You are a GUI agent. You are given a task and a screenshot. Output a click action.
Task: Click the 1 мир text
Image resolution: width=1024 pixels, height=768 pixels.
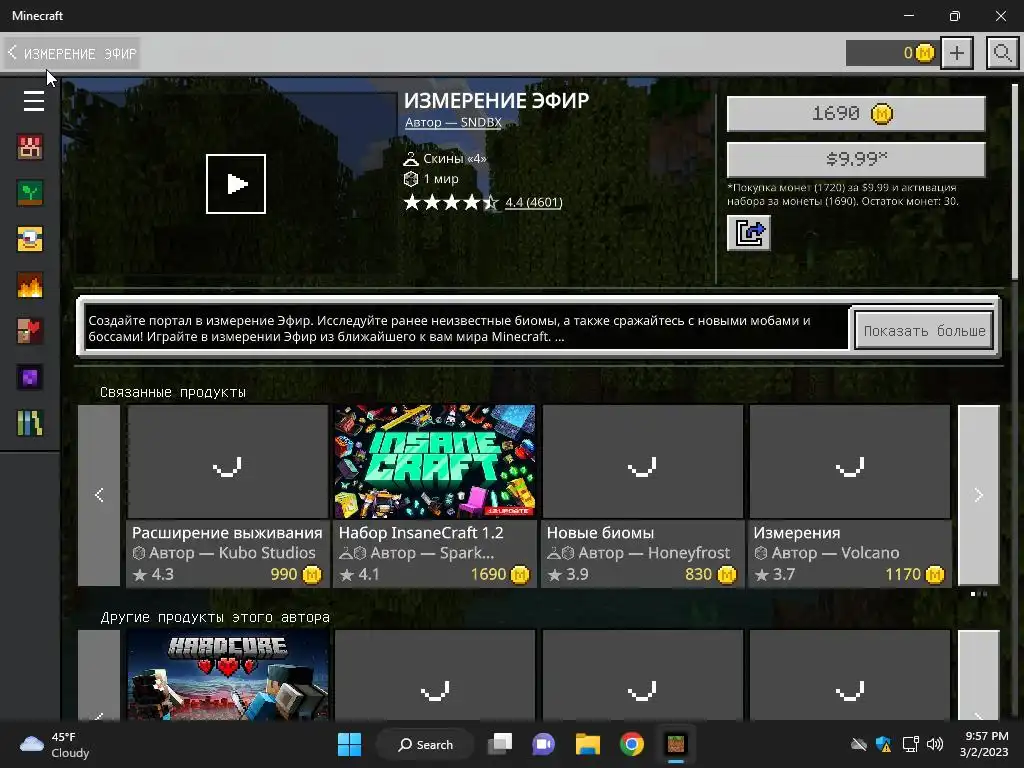point(441,179)
